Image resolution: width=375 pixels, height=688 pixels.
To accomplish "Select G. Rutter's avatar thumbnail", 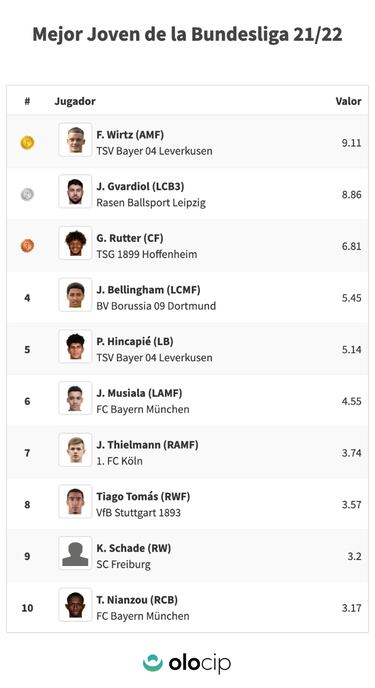I will click(x=75, y=243).
